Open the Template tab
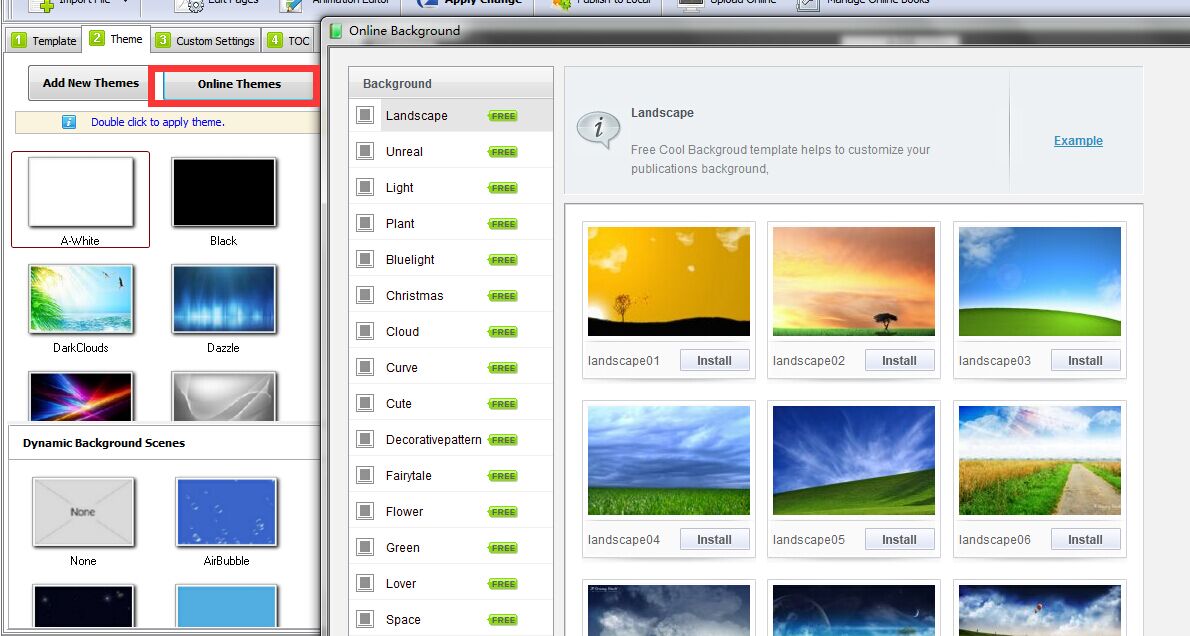The width and height of the screenshot is (1190, 636). pyautogui.click(x=44, y=40)
